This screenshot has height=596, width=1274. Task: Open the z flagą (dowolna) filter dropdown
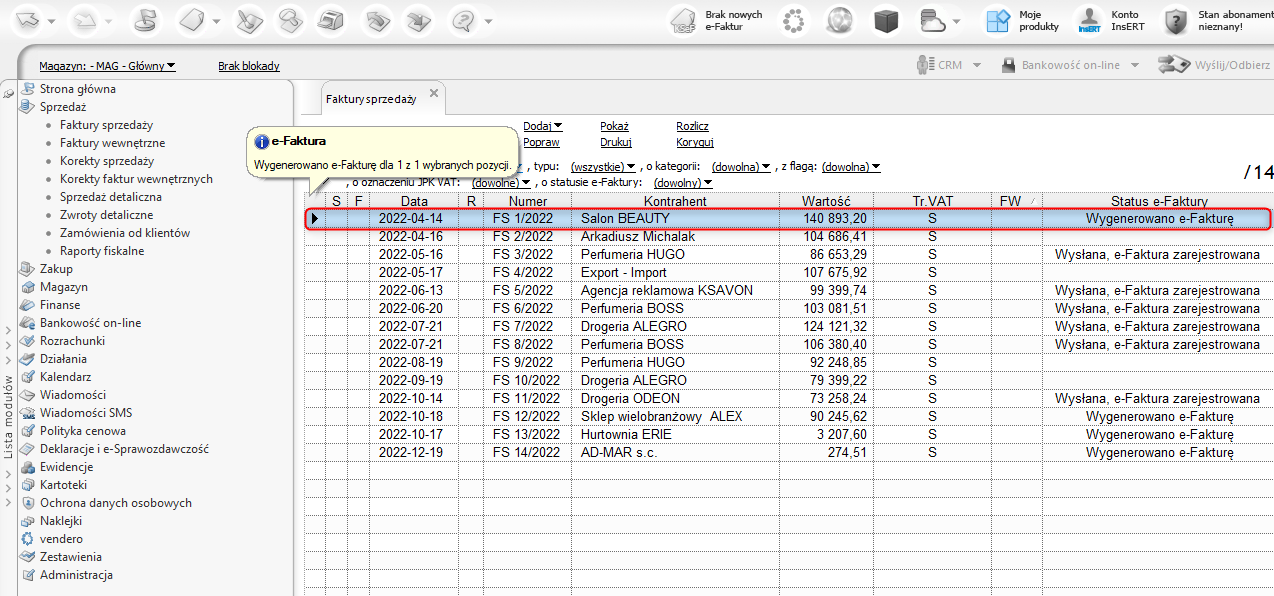(x=851, y=167)
